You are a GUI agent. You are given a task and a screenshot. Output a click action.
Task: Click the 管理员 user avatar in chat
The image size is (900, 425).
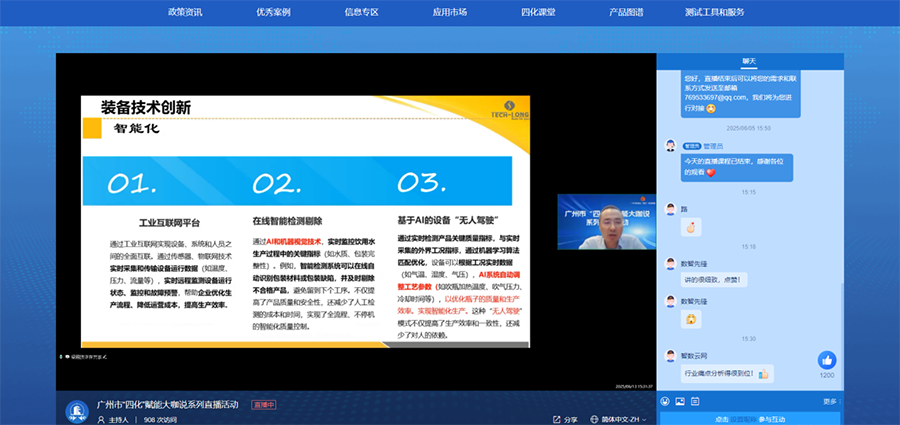tap(671, 145)
